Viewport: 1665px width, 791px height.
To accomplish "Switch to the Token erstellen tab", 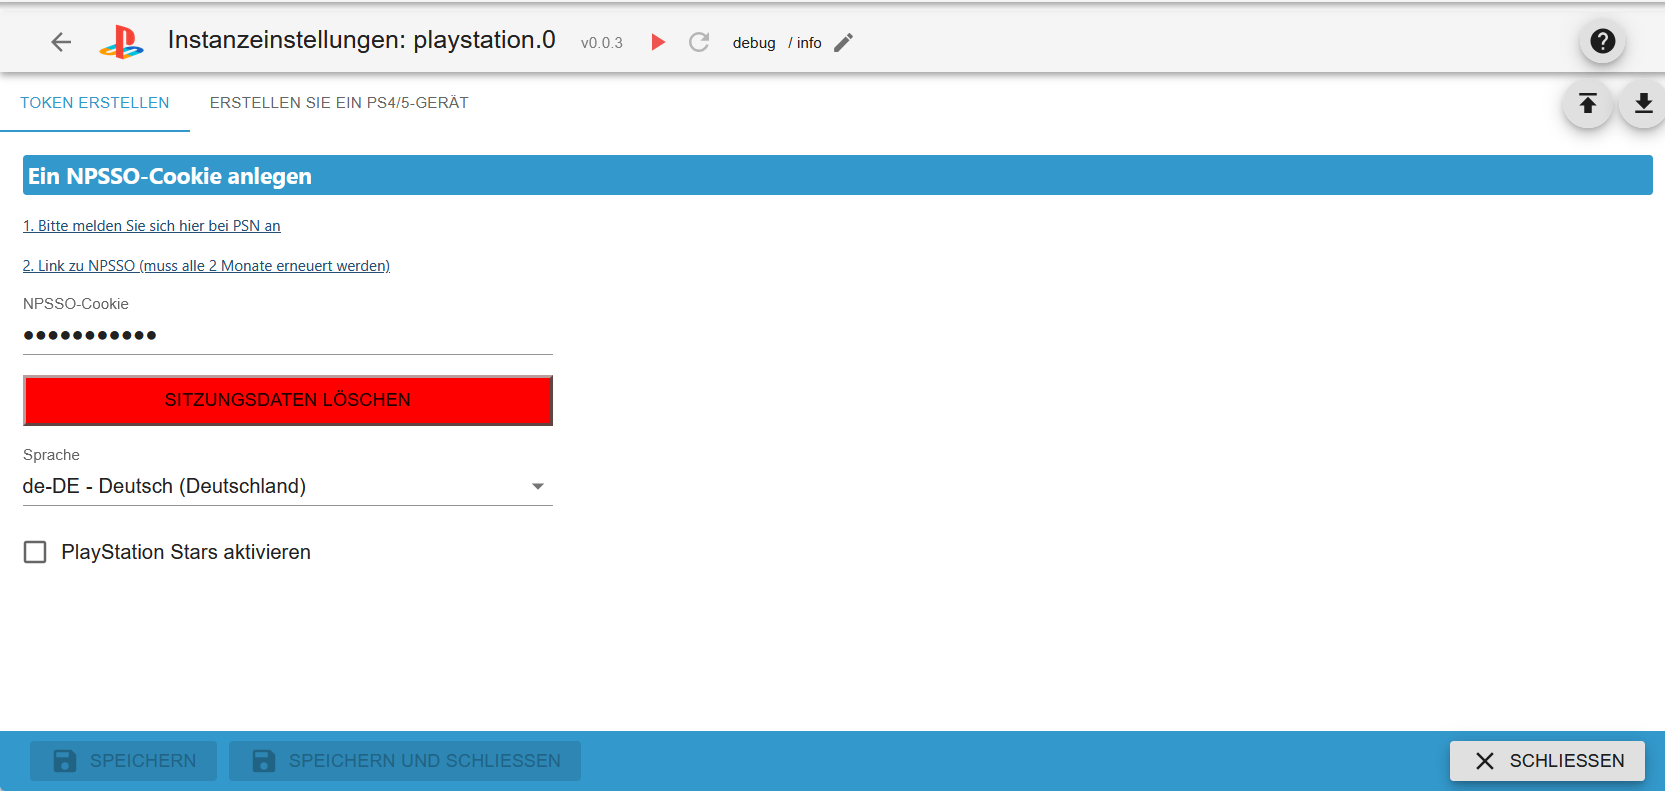I will click(x=95, y=103).
